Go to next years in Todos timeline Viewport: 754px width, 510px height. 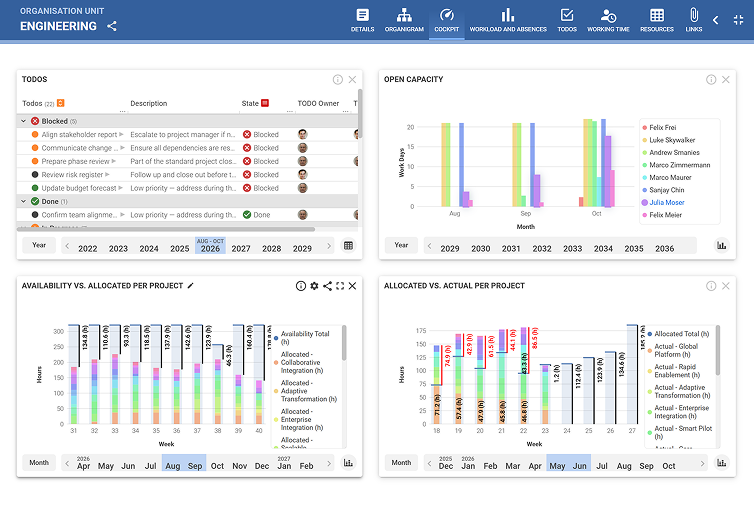329,246
